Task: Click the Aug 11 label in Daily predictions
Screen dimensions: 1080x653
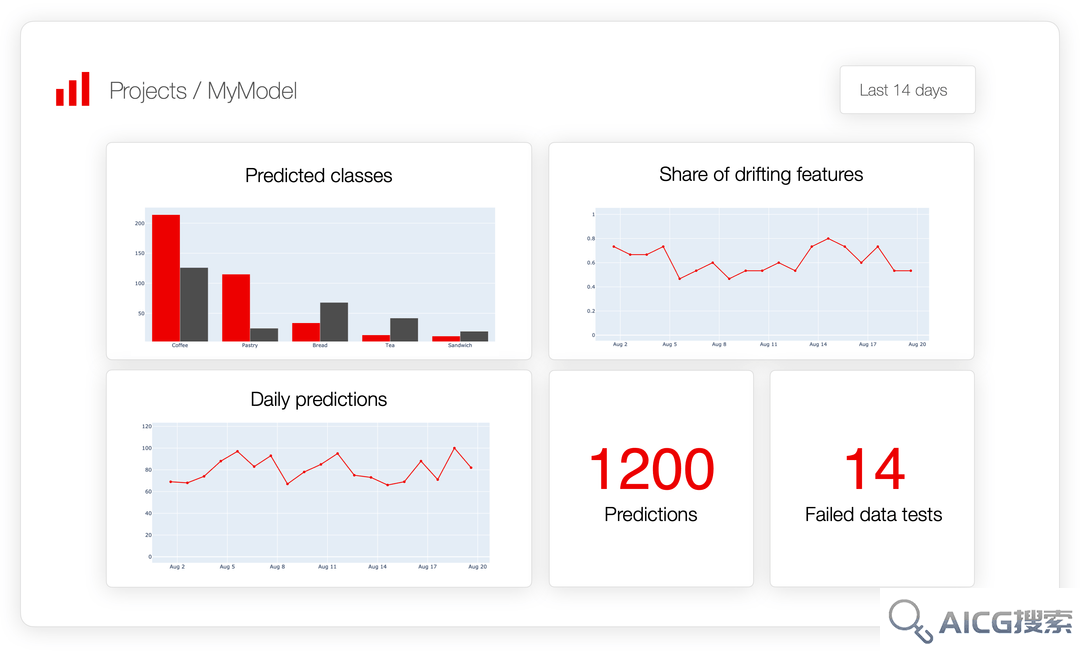Action: click(x=327, y=567)
